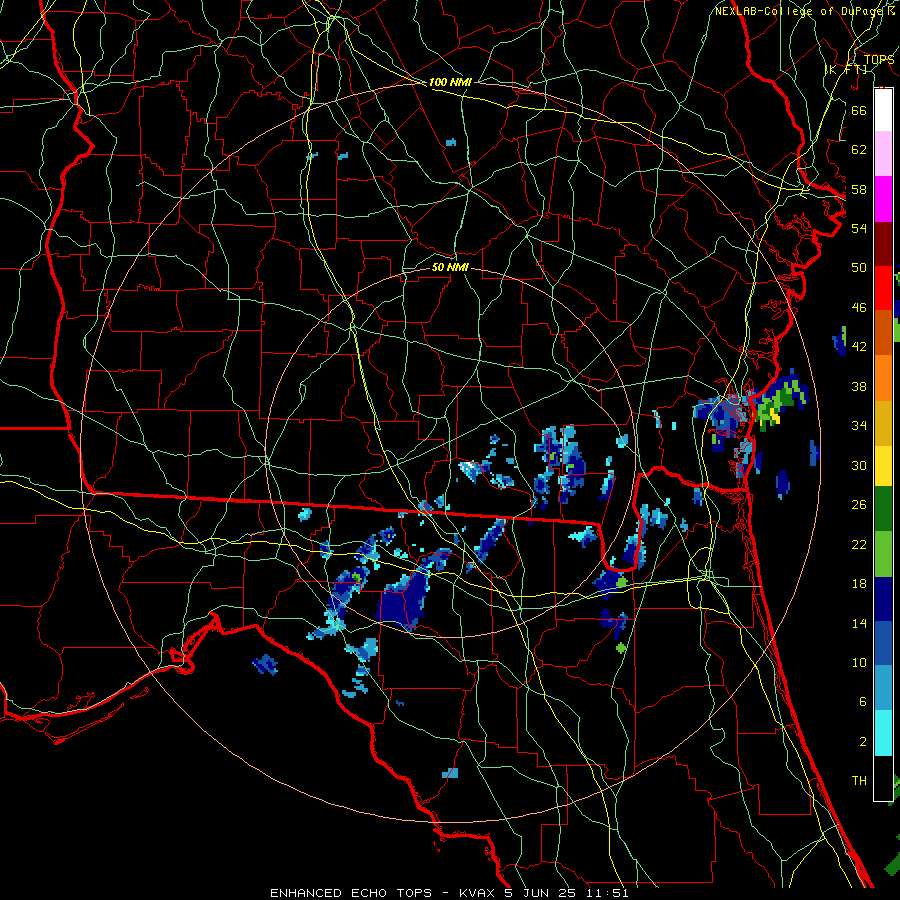Click the legend value "26"
The height and width of the screenshot is (900, 900).
coord(859,505)
